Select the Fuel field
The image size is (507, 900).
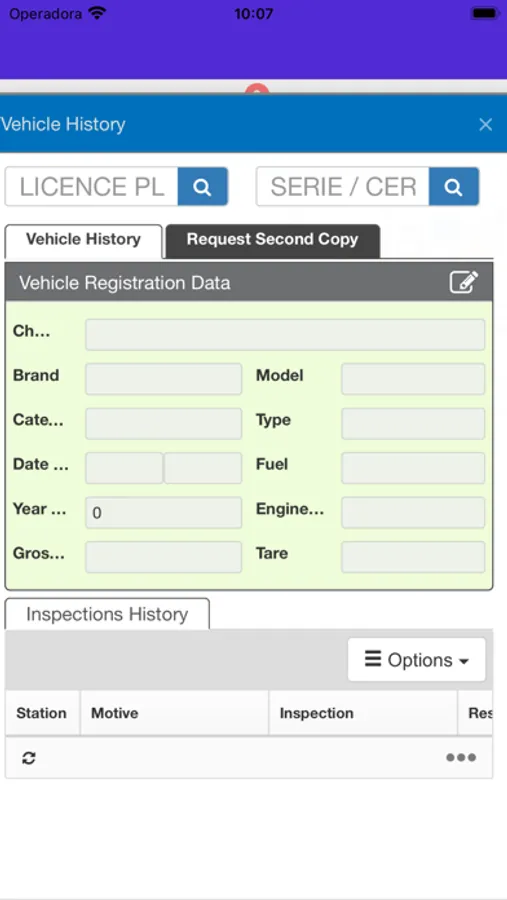pos(413,468)
